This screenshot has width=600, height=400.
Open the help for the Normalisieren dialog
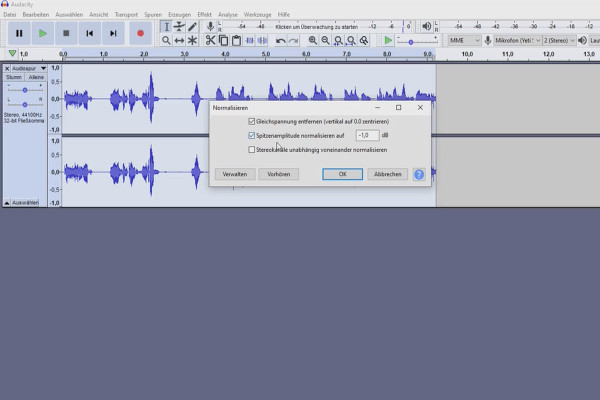[419, 174]
